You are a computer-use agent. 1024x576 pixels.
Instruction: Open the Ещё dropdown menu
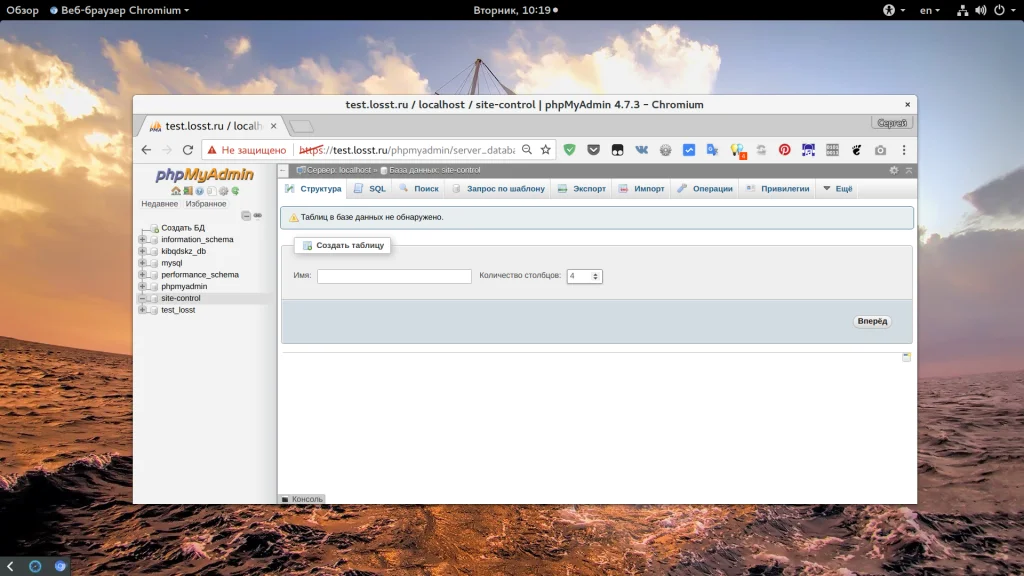pyautogui.click(x=837, y=188)
